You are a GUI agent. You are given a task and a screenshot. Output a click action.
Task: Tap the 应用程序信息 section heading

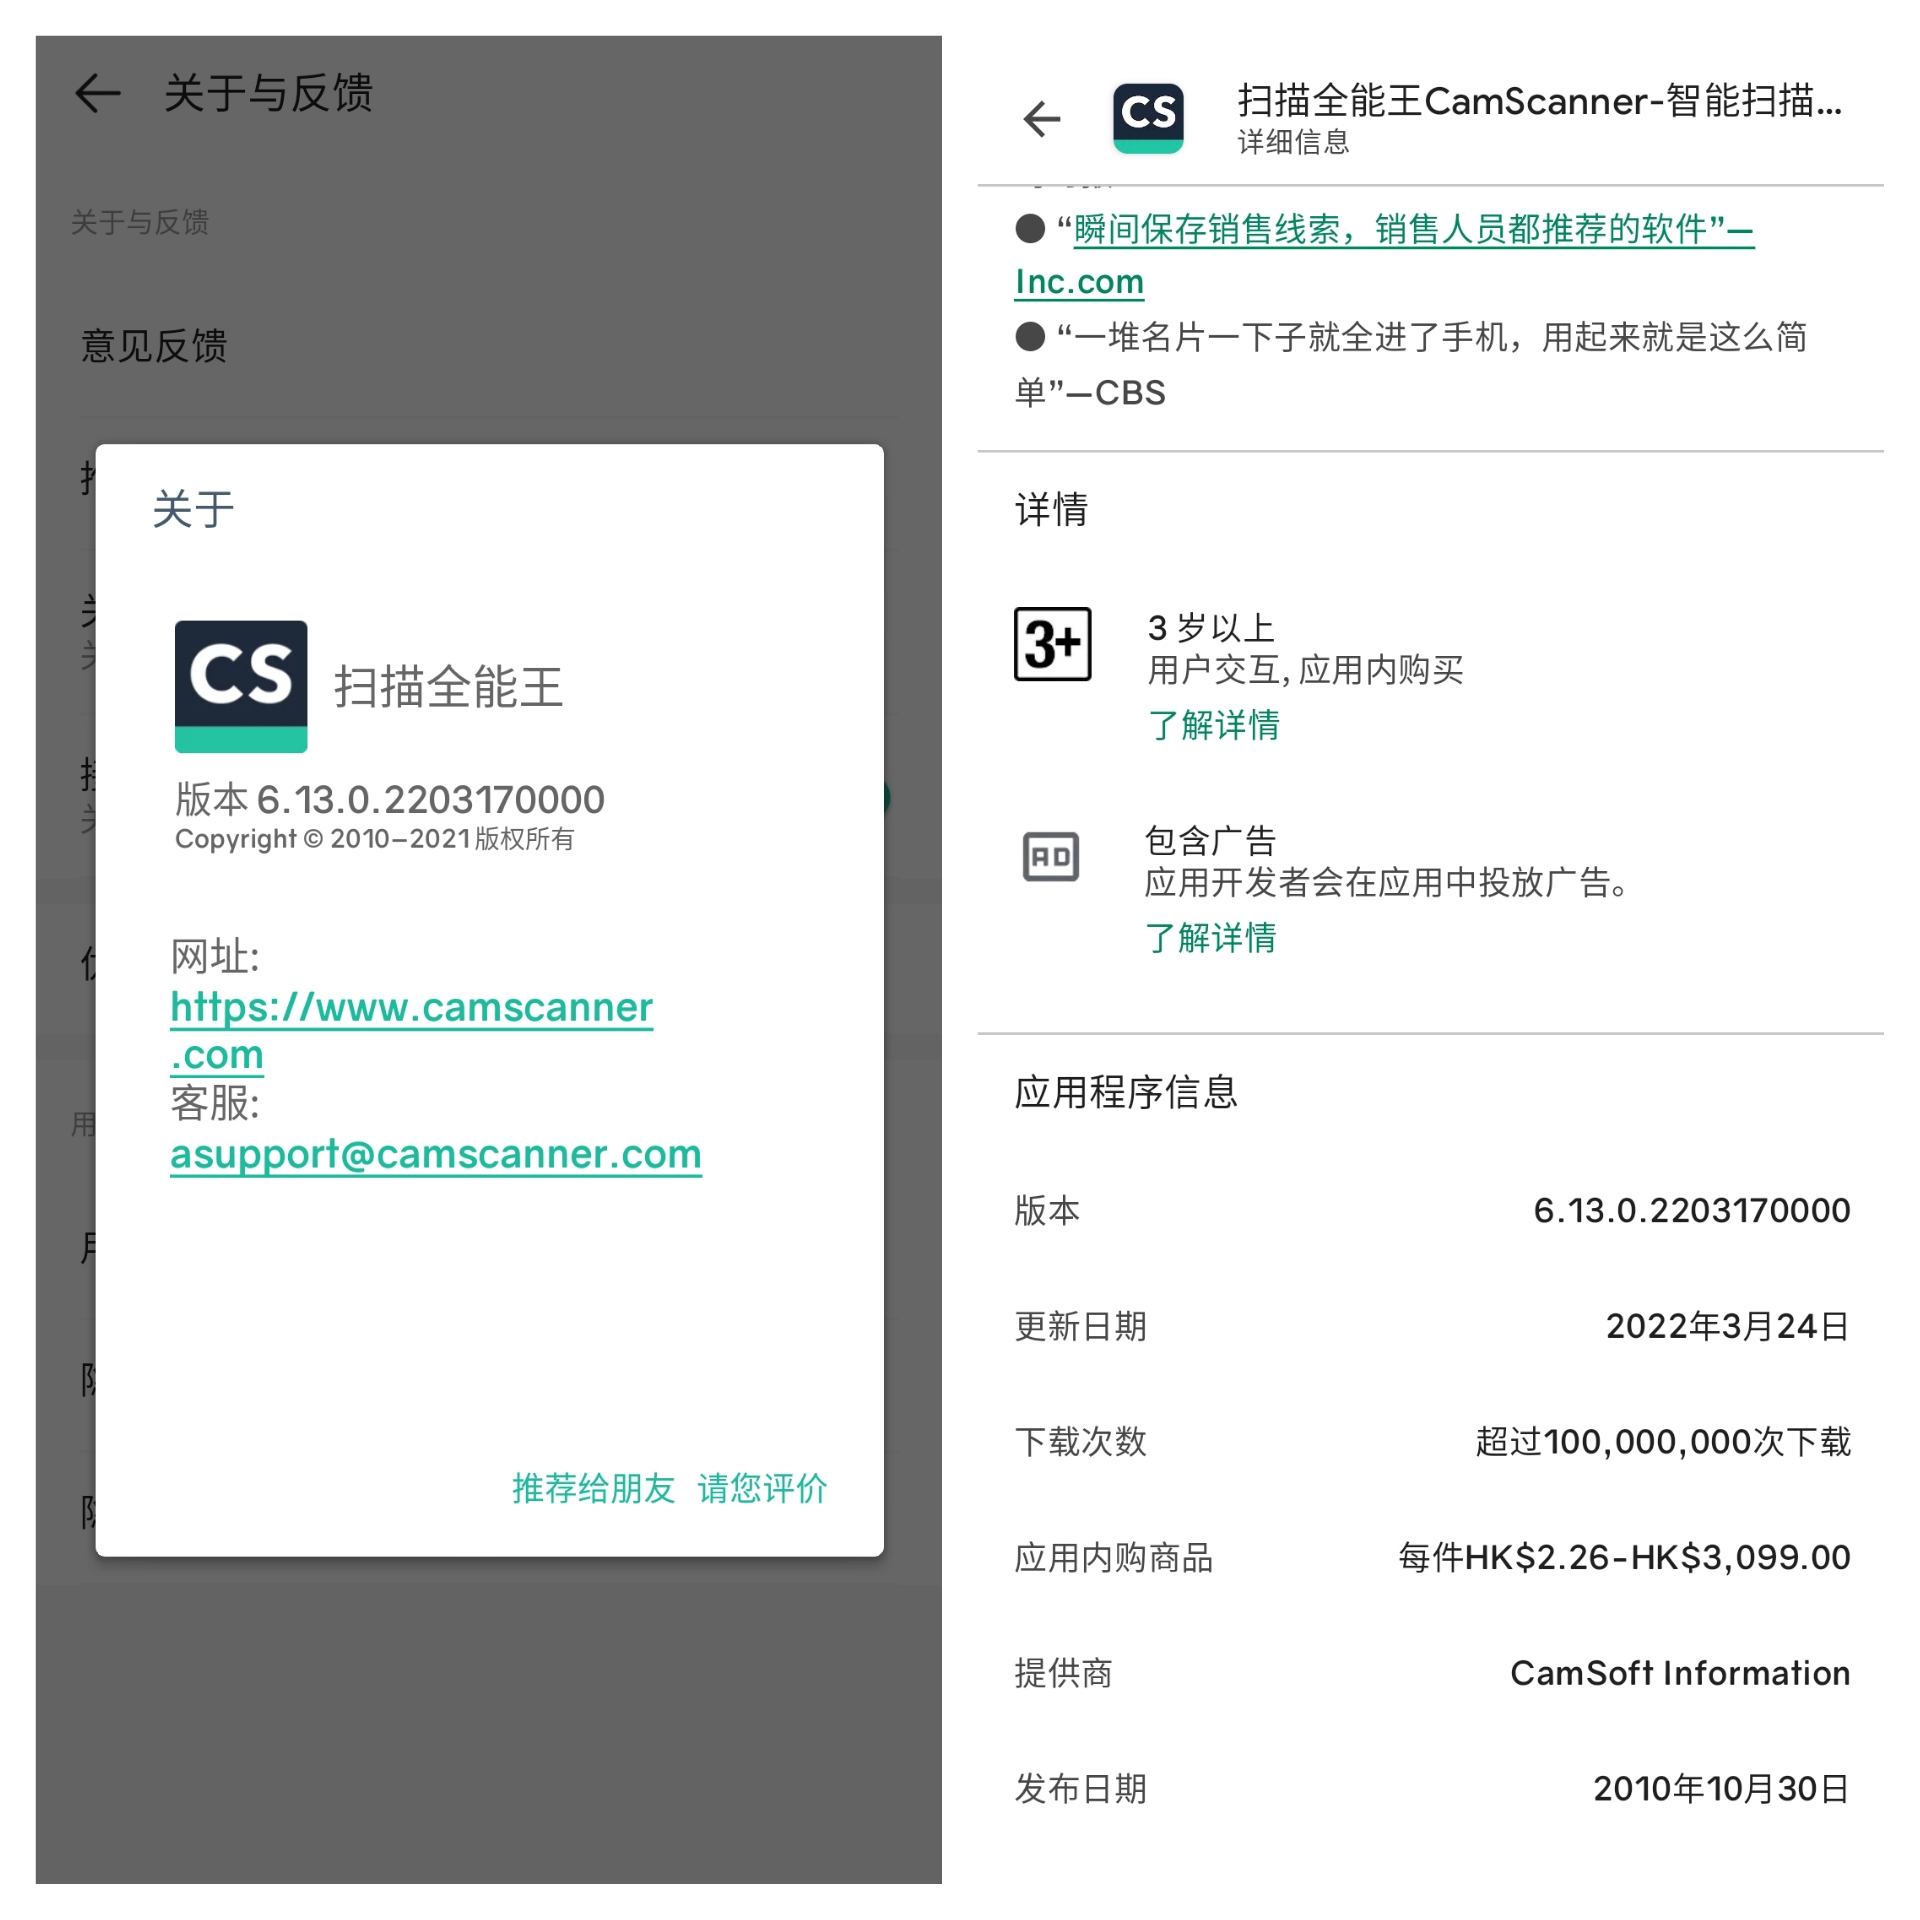tap(1126, 1092)
